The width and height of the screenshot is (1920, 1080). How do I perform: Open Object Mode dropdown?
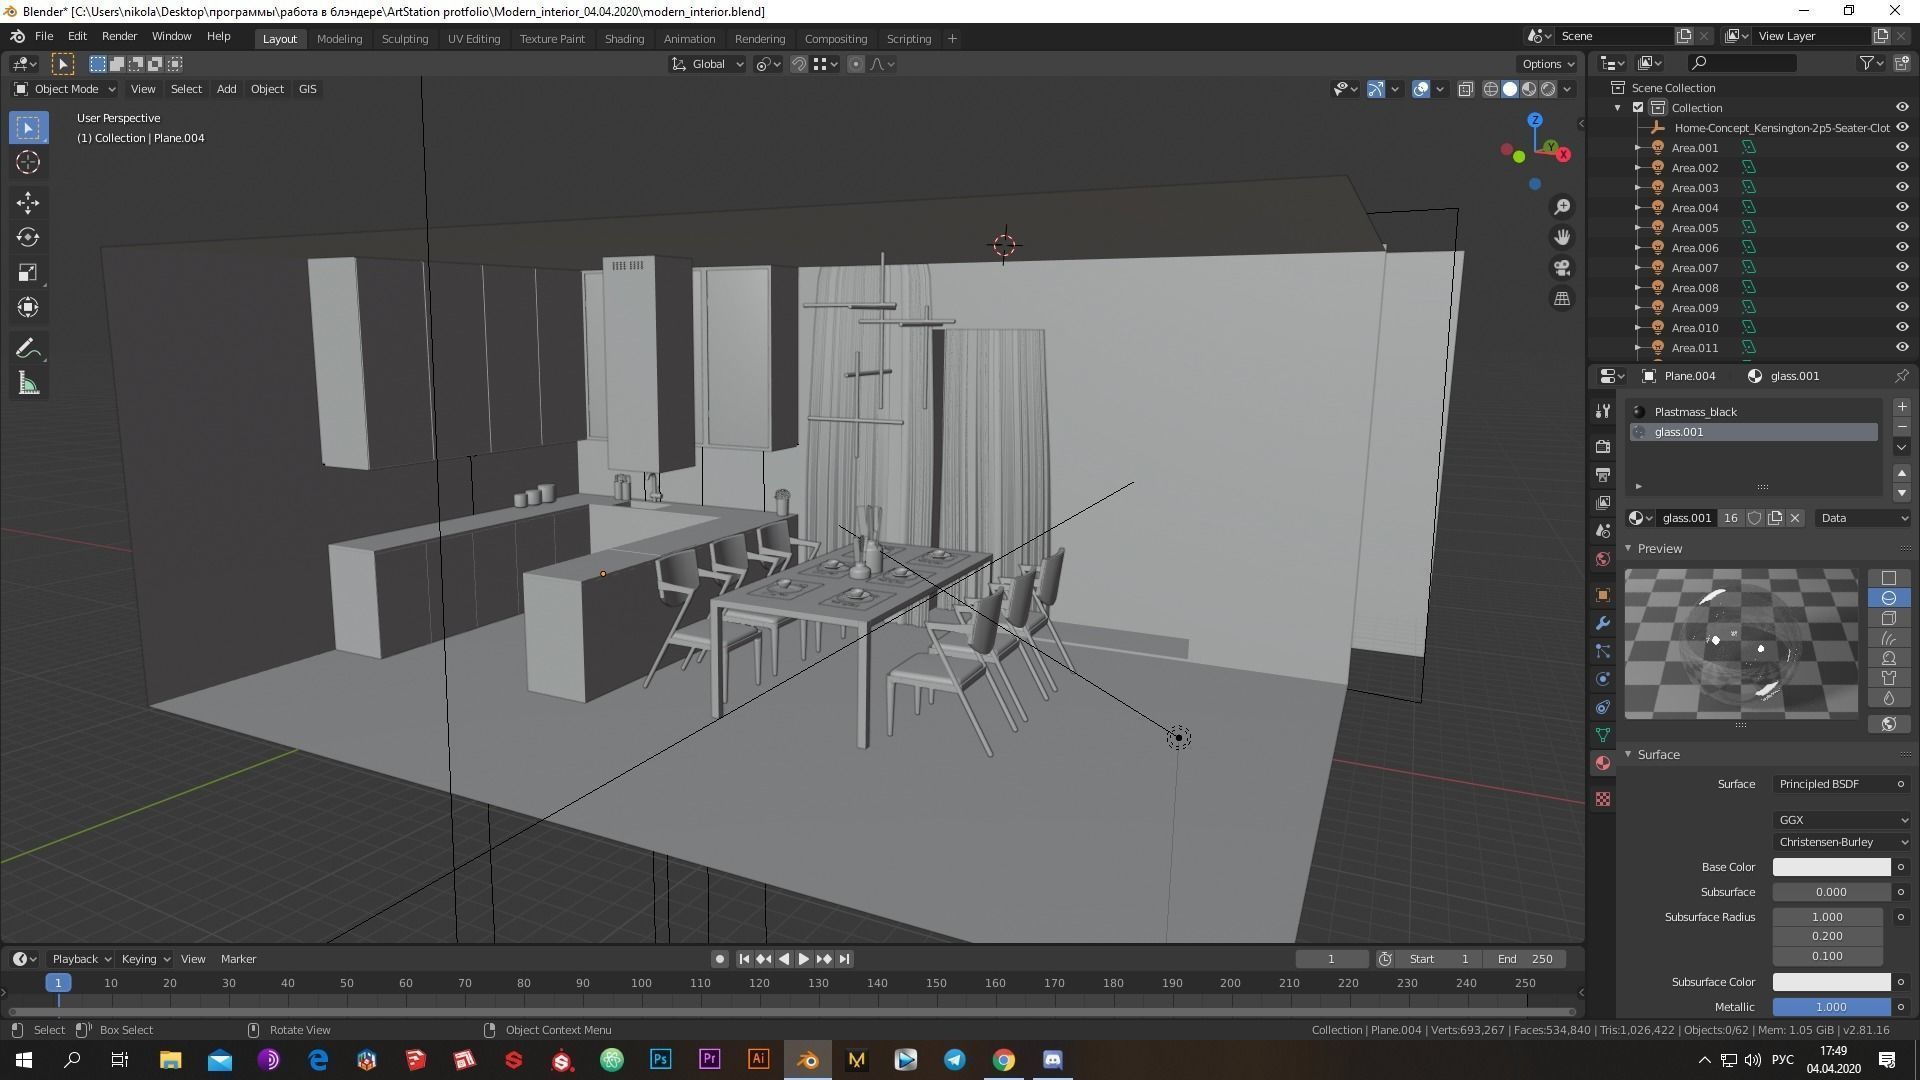click(66, 89)
